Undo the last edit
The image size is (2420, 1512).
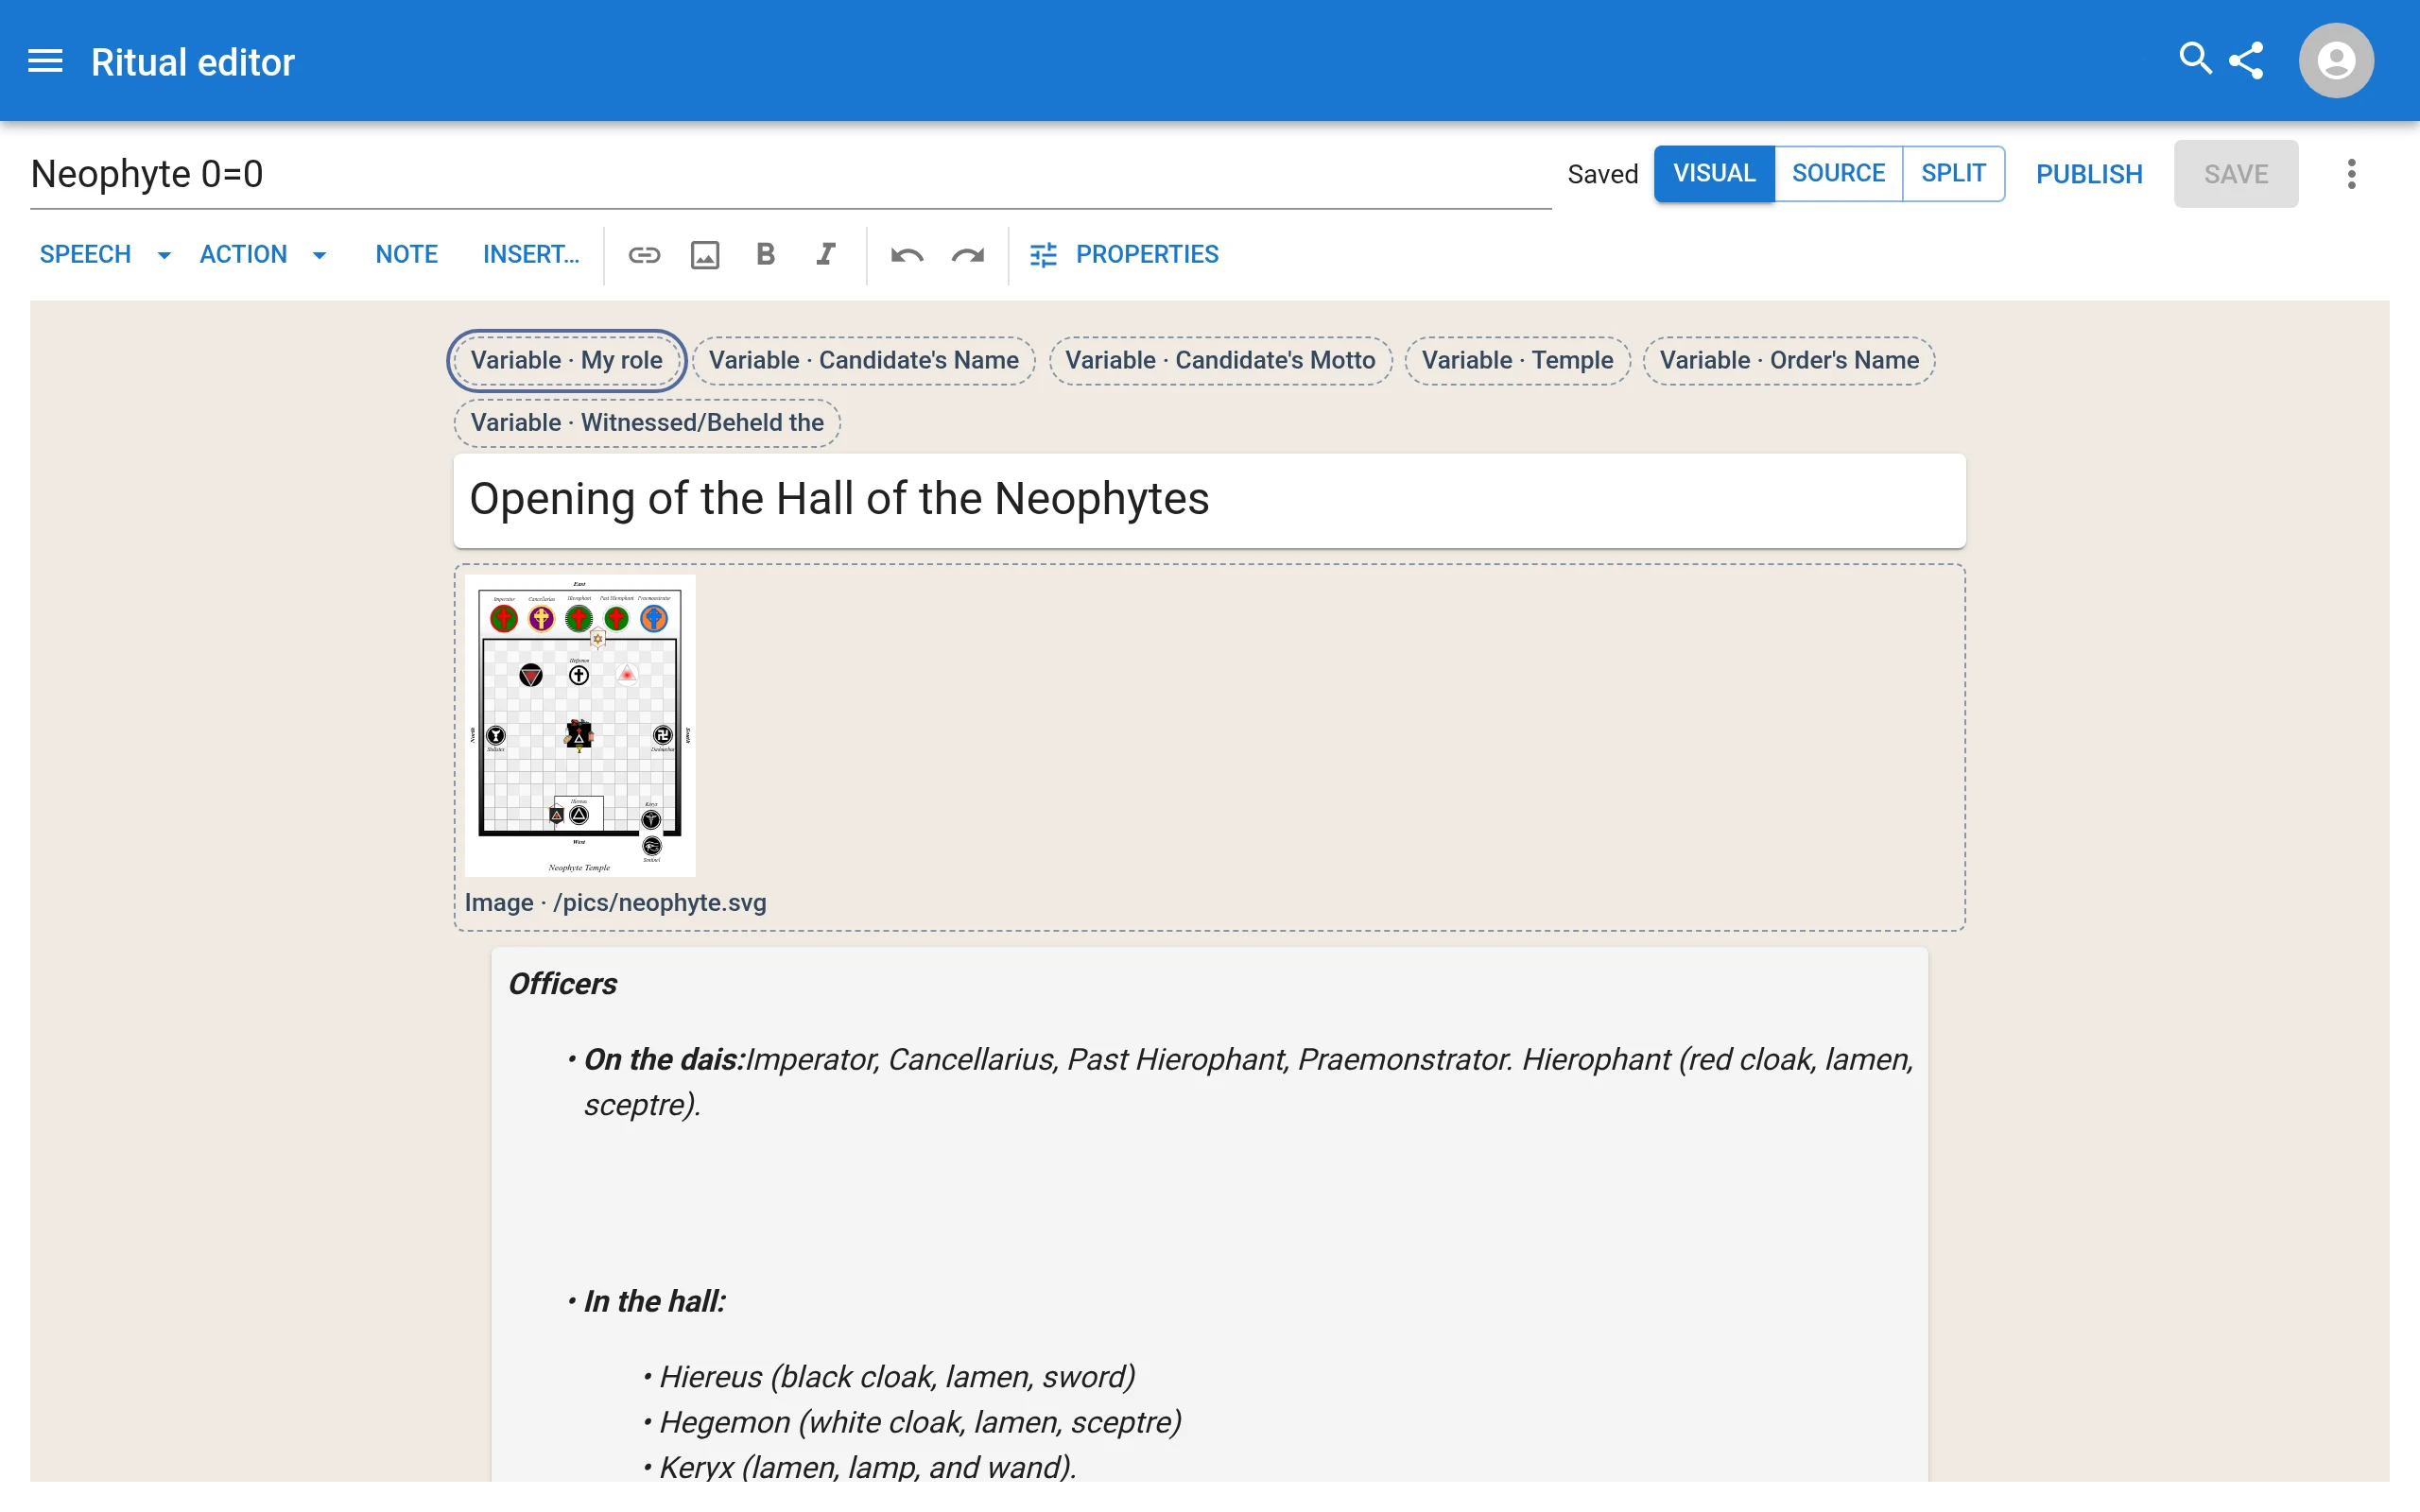coord(906,255)
